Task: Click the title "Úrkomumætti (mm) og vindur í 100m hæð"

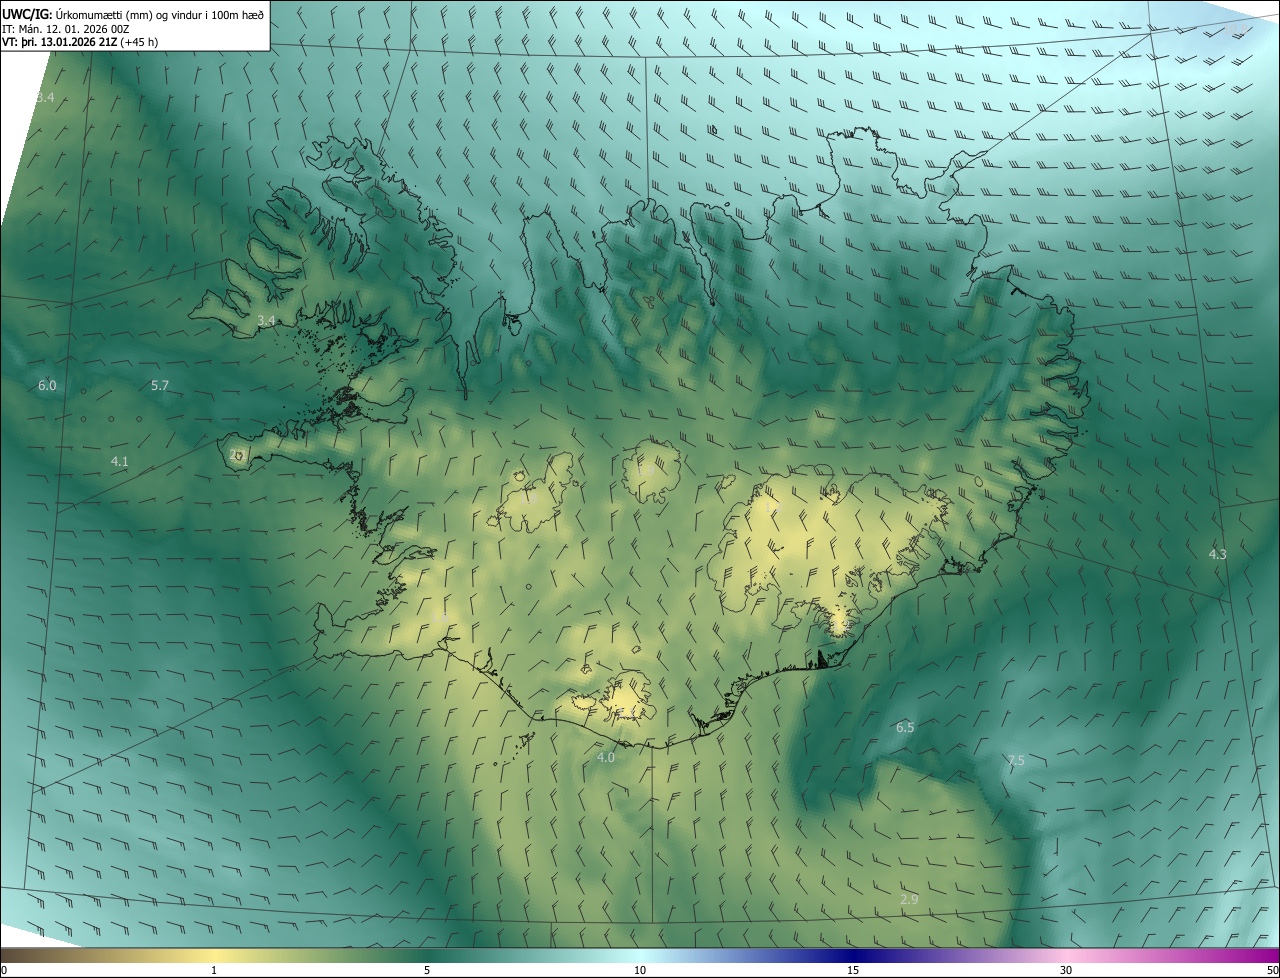Action: pos(160,15)
